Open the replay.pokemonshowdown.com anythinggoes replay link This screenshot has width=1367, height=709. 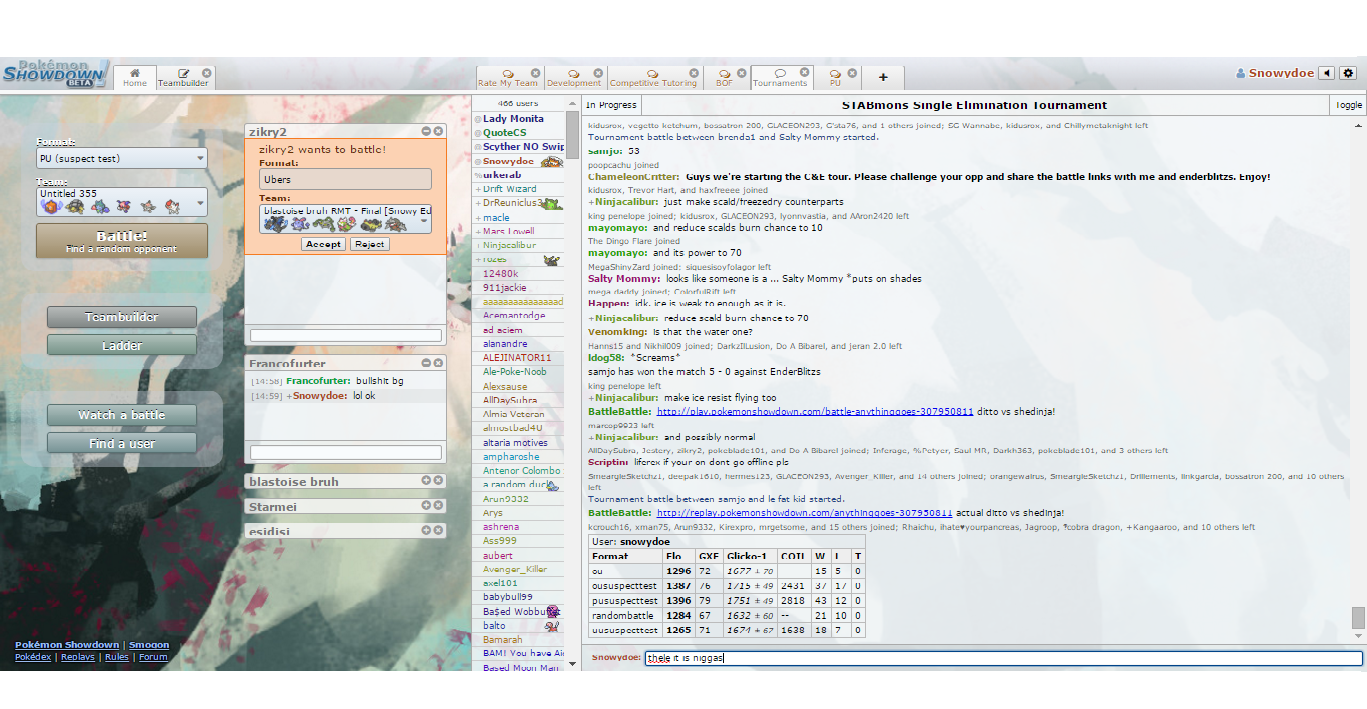tap(804, 513)
